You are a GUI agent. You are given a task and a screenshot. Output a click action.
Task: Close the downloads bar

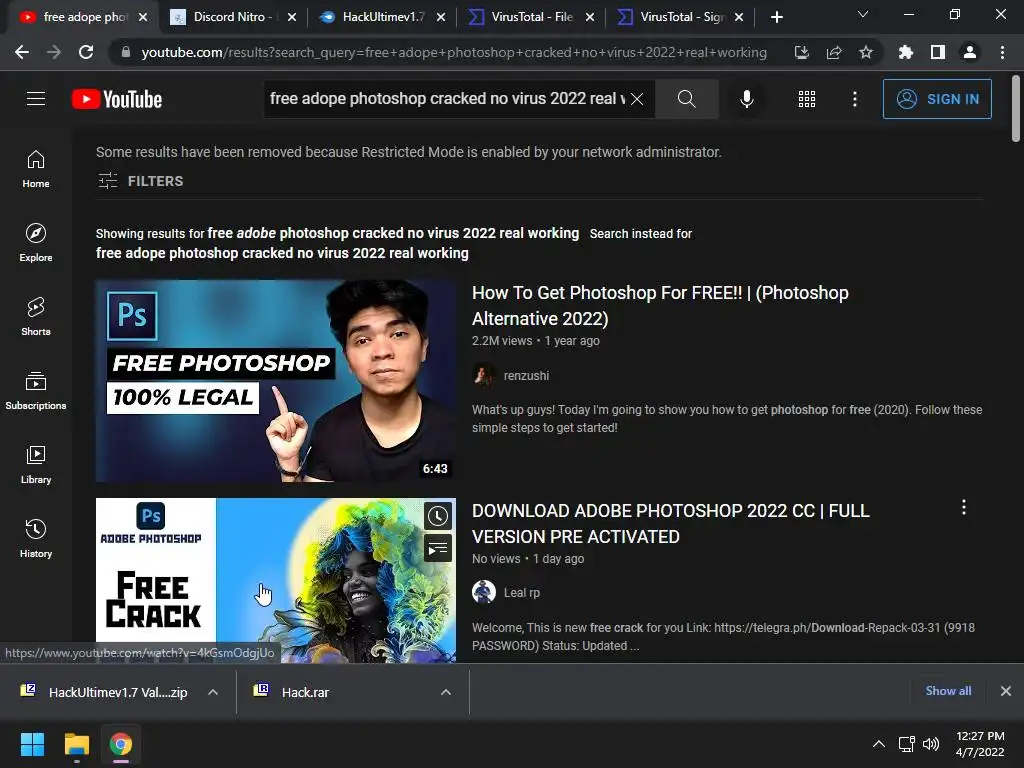1006,691
